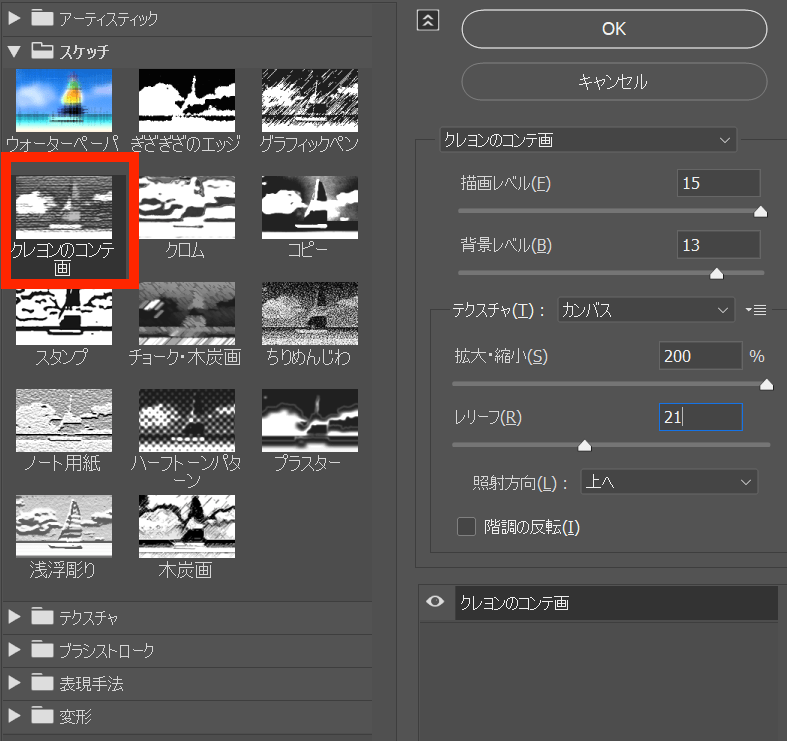Enable the 階調の反転 checkbox
This screenshot has width=787, height=741.
pos(466,527)
